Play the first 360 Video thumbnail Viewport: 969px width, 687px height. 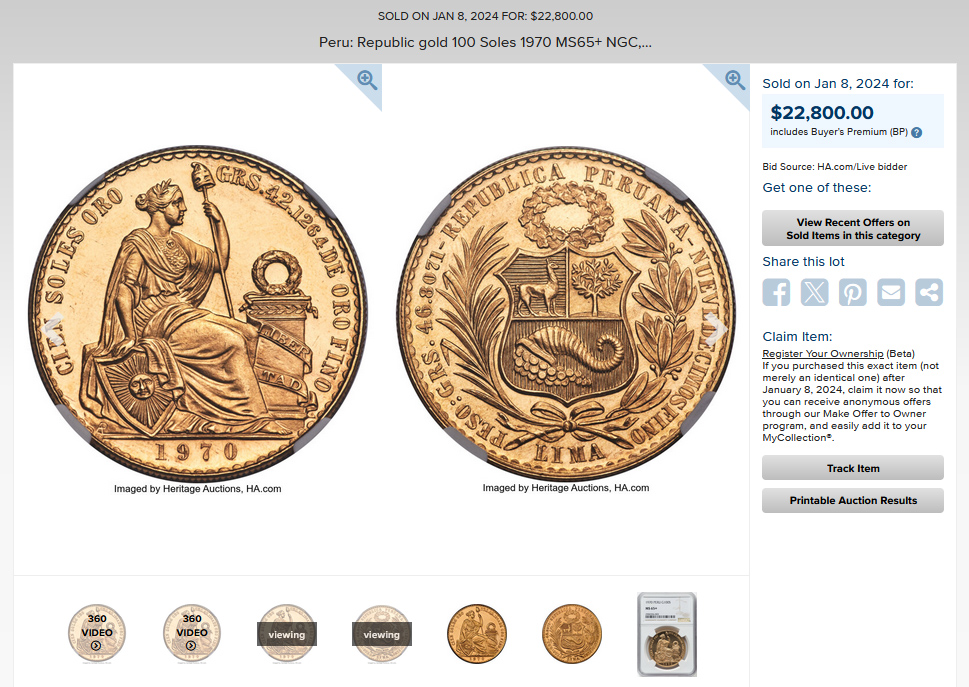click(97, 634)
